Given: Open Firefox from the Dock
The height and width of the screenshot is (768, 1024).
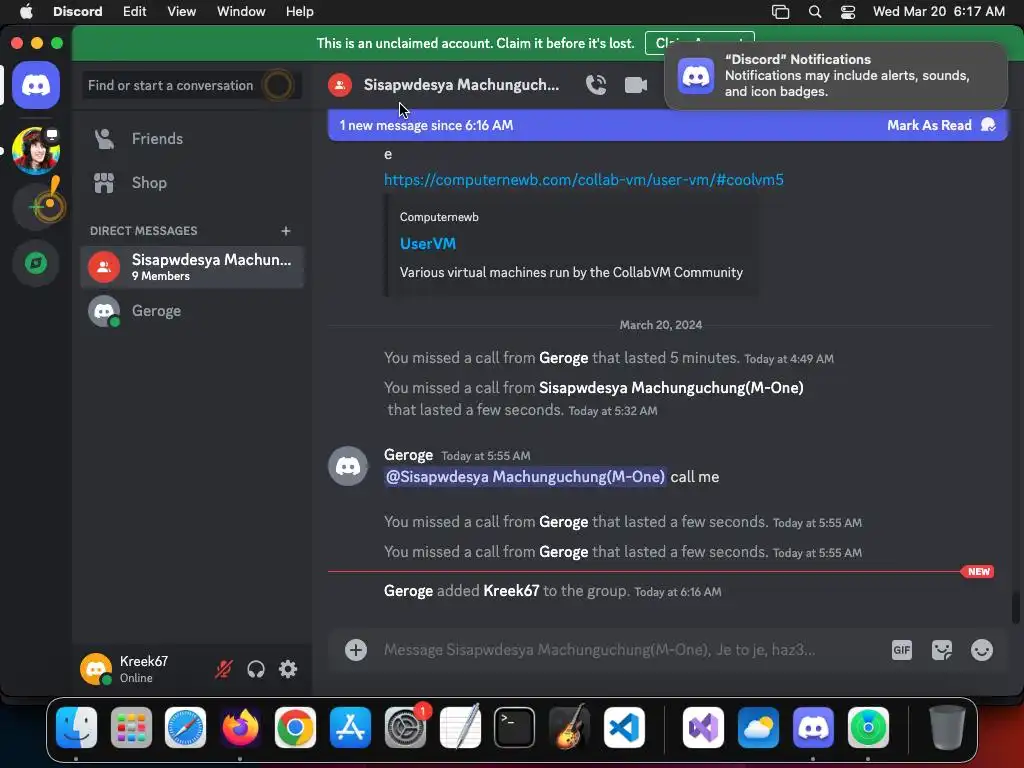Looking at the screenshot, I should point(240,728).
